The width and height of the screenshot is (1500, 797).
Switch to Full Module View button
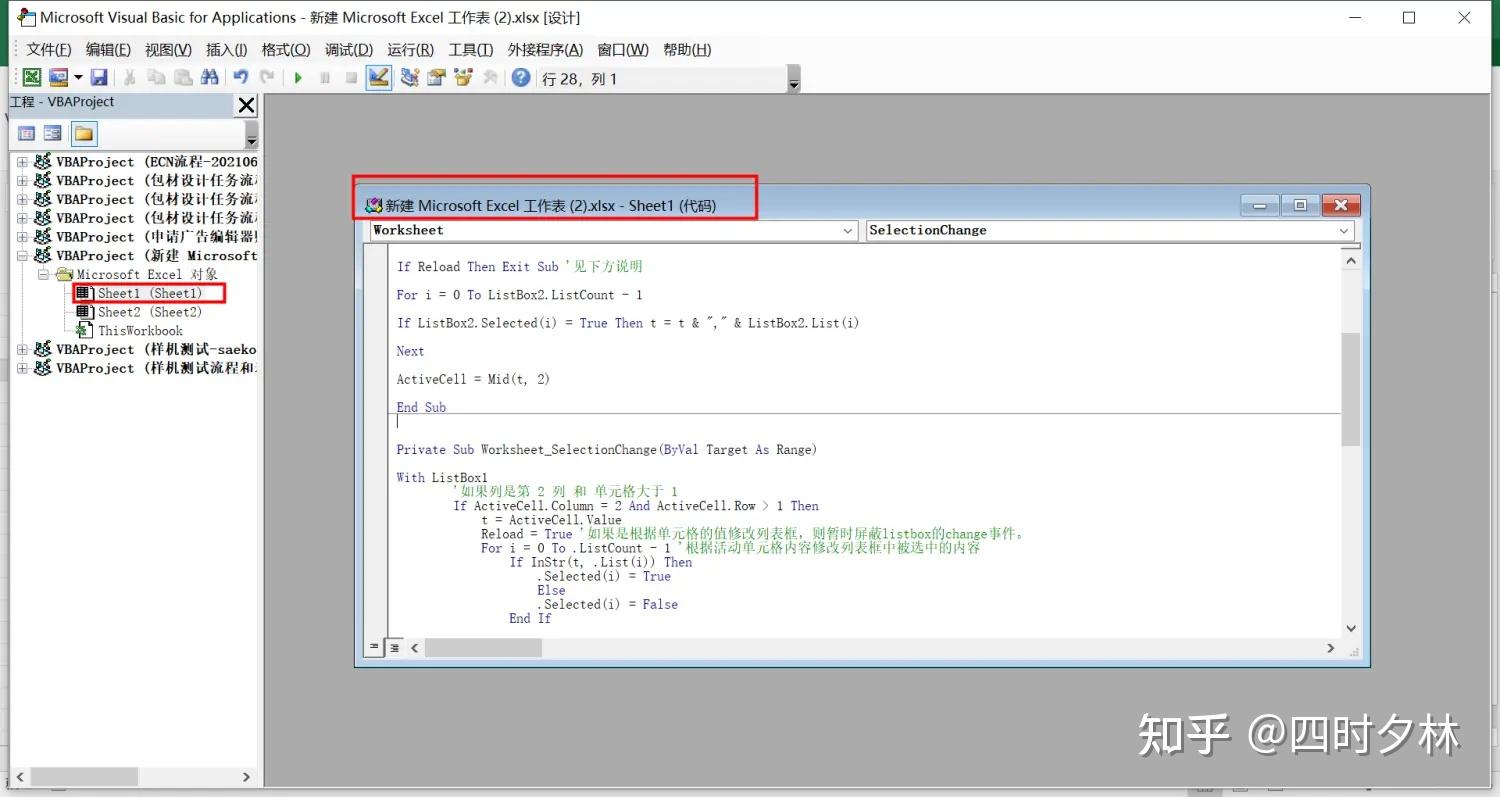coord(394,648)
